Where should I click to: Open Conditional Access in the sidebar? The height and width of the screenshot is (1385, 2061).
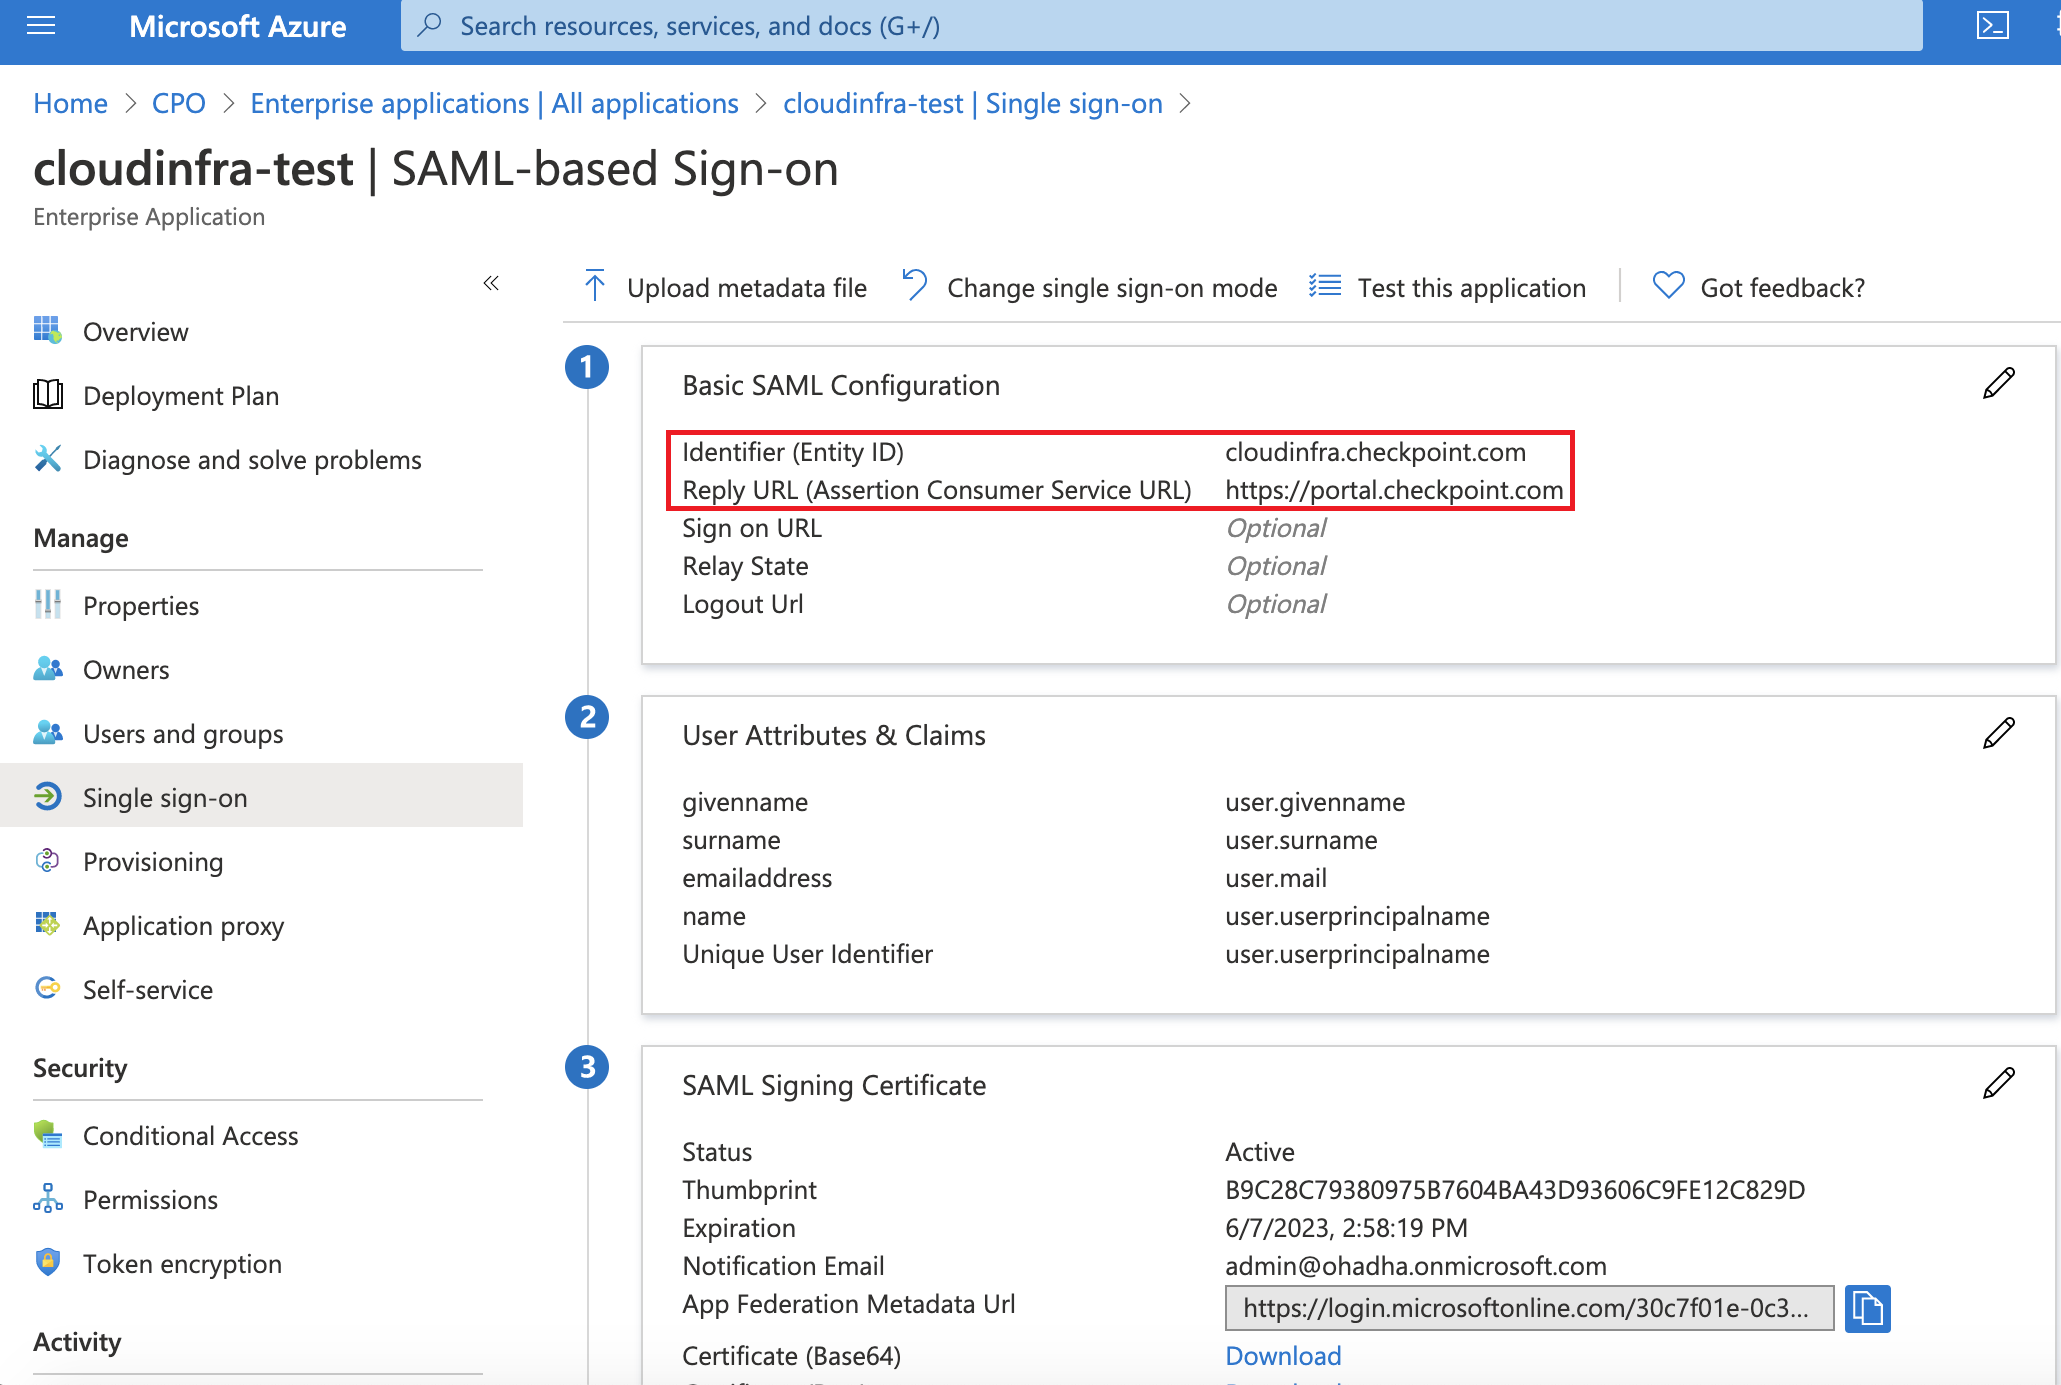190,1135
